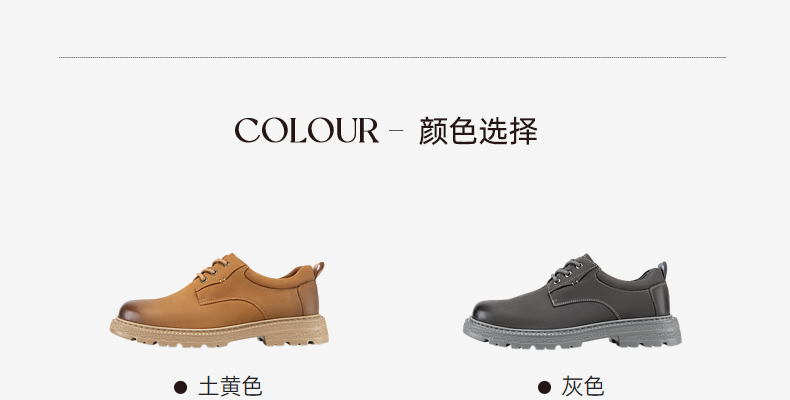Click the brown shoe's darker heel counter panel
Screen dimensions: 790x400
coord(308,299)
